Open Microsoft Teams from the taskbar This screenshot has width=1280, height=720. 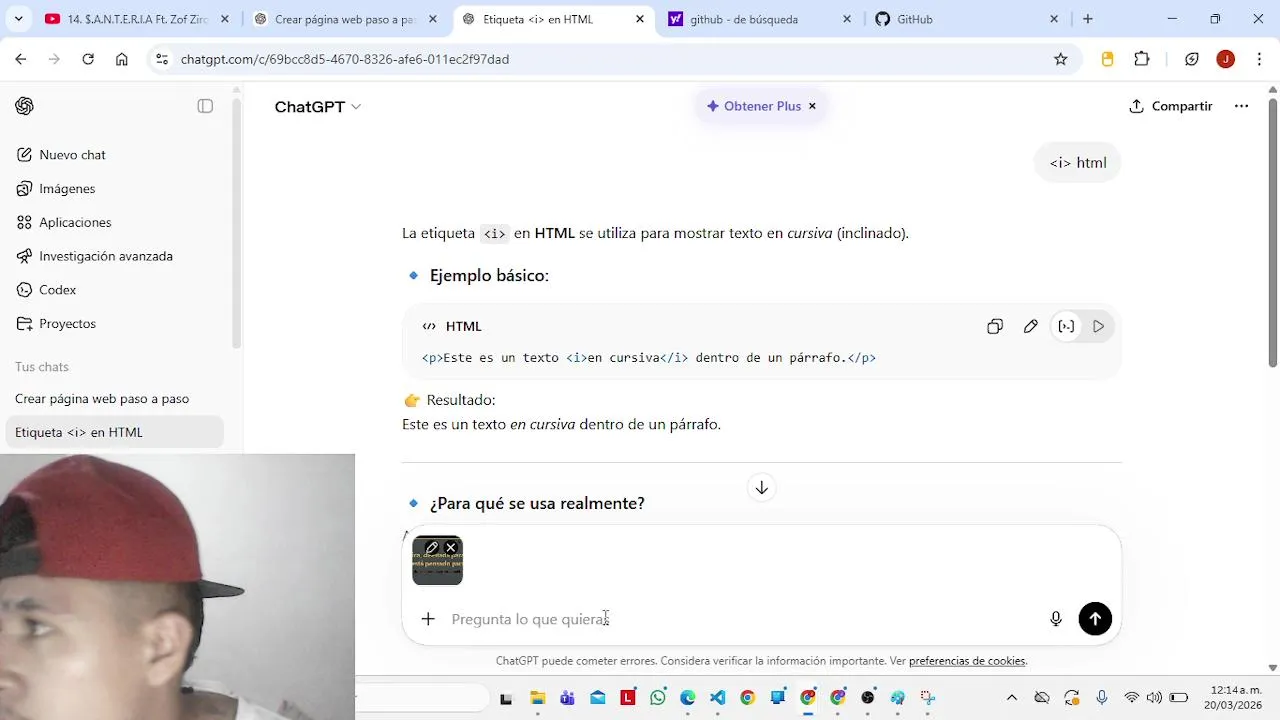pyautogui.click(x=567, y=698)
